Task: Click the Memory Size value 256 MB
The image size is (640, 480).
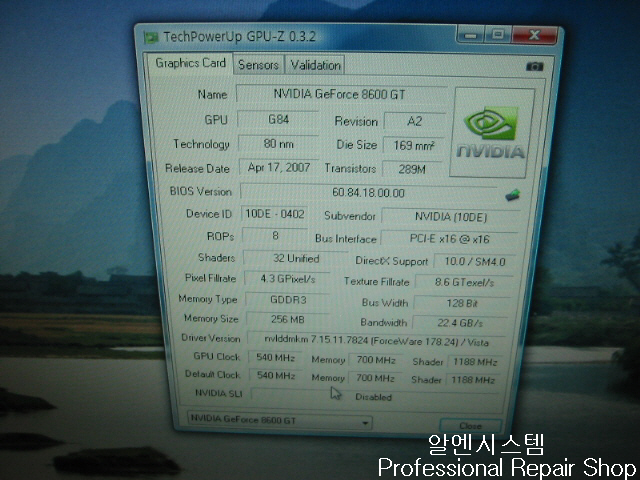Action: click(x=288, y=319)
